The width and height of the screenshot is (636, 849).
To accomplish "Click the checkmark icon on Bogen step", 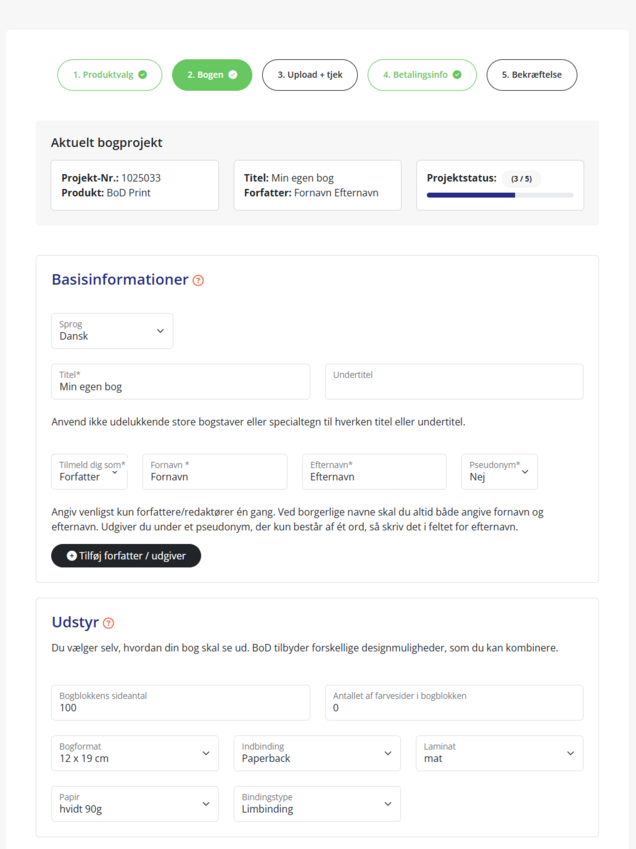I will tap(233, 75).
